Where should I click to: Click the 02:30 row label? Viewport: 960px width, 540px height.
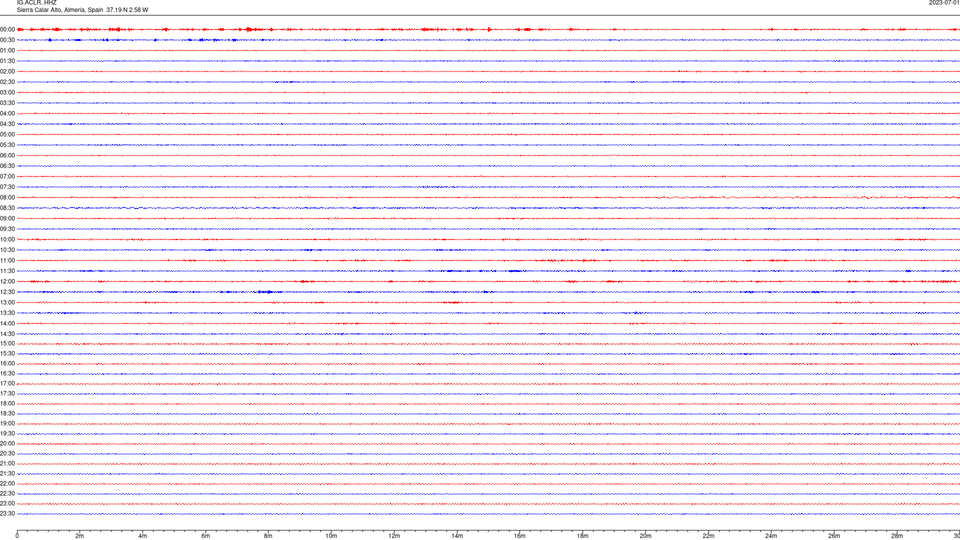pos(7,82)
